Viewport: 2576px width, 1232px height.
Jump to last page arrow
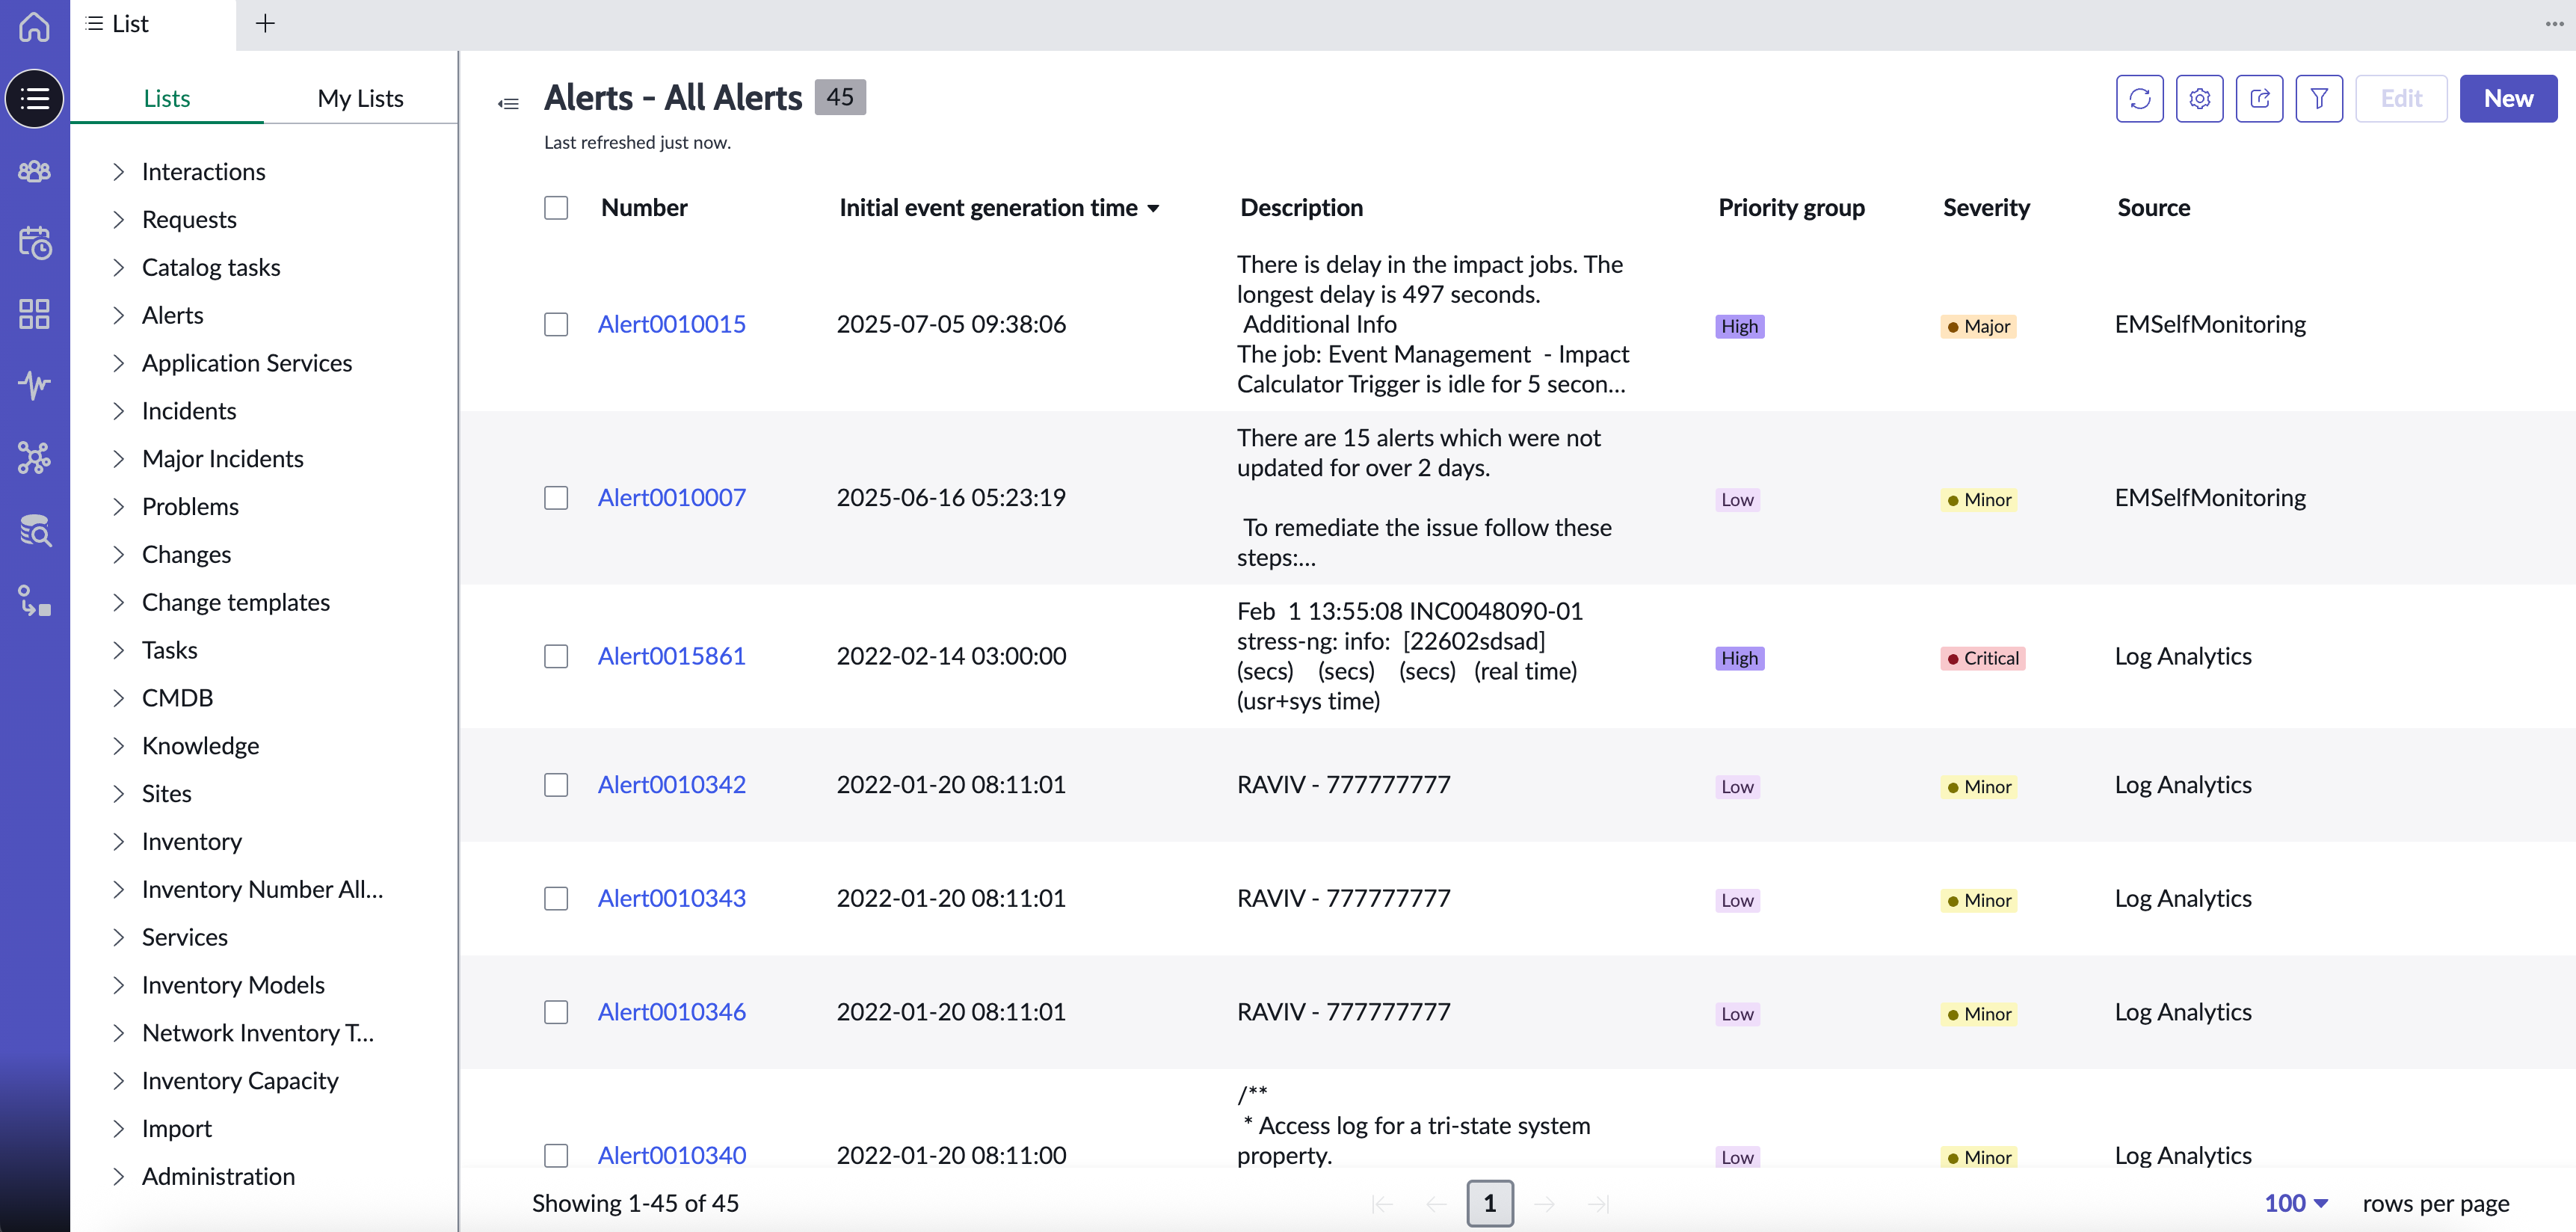[x=1598, y=1203]
